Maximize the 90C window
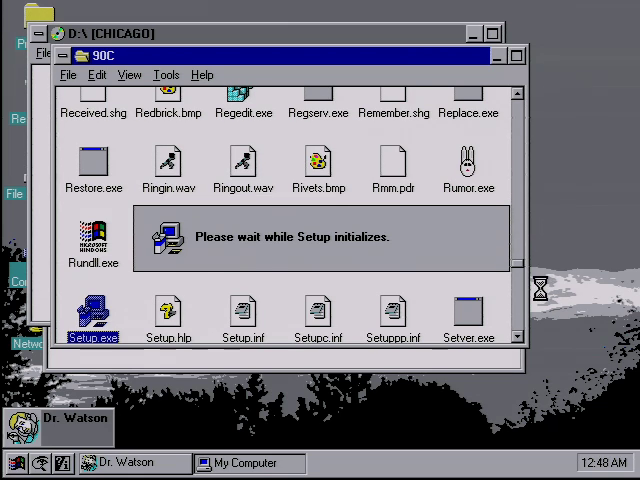 tap(516, 56)
